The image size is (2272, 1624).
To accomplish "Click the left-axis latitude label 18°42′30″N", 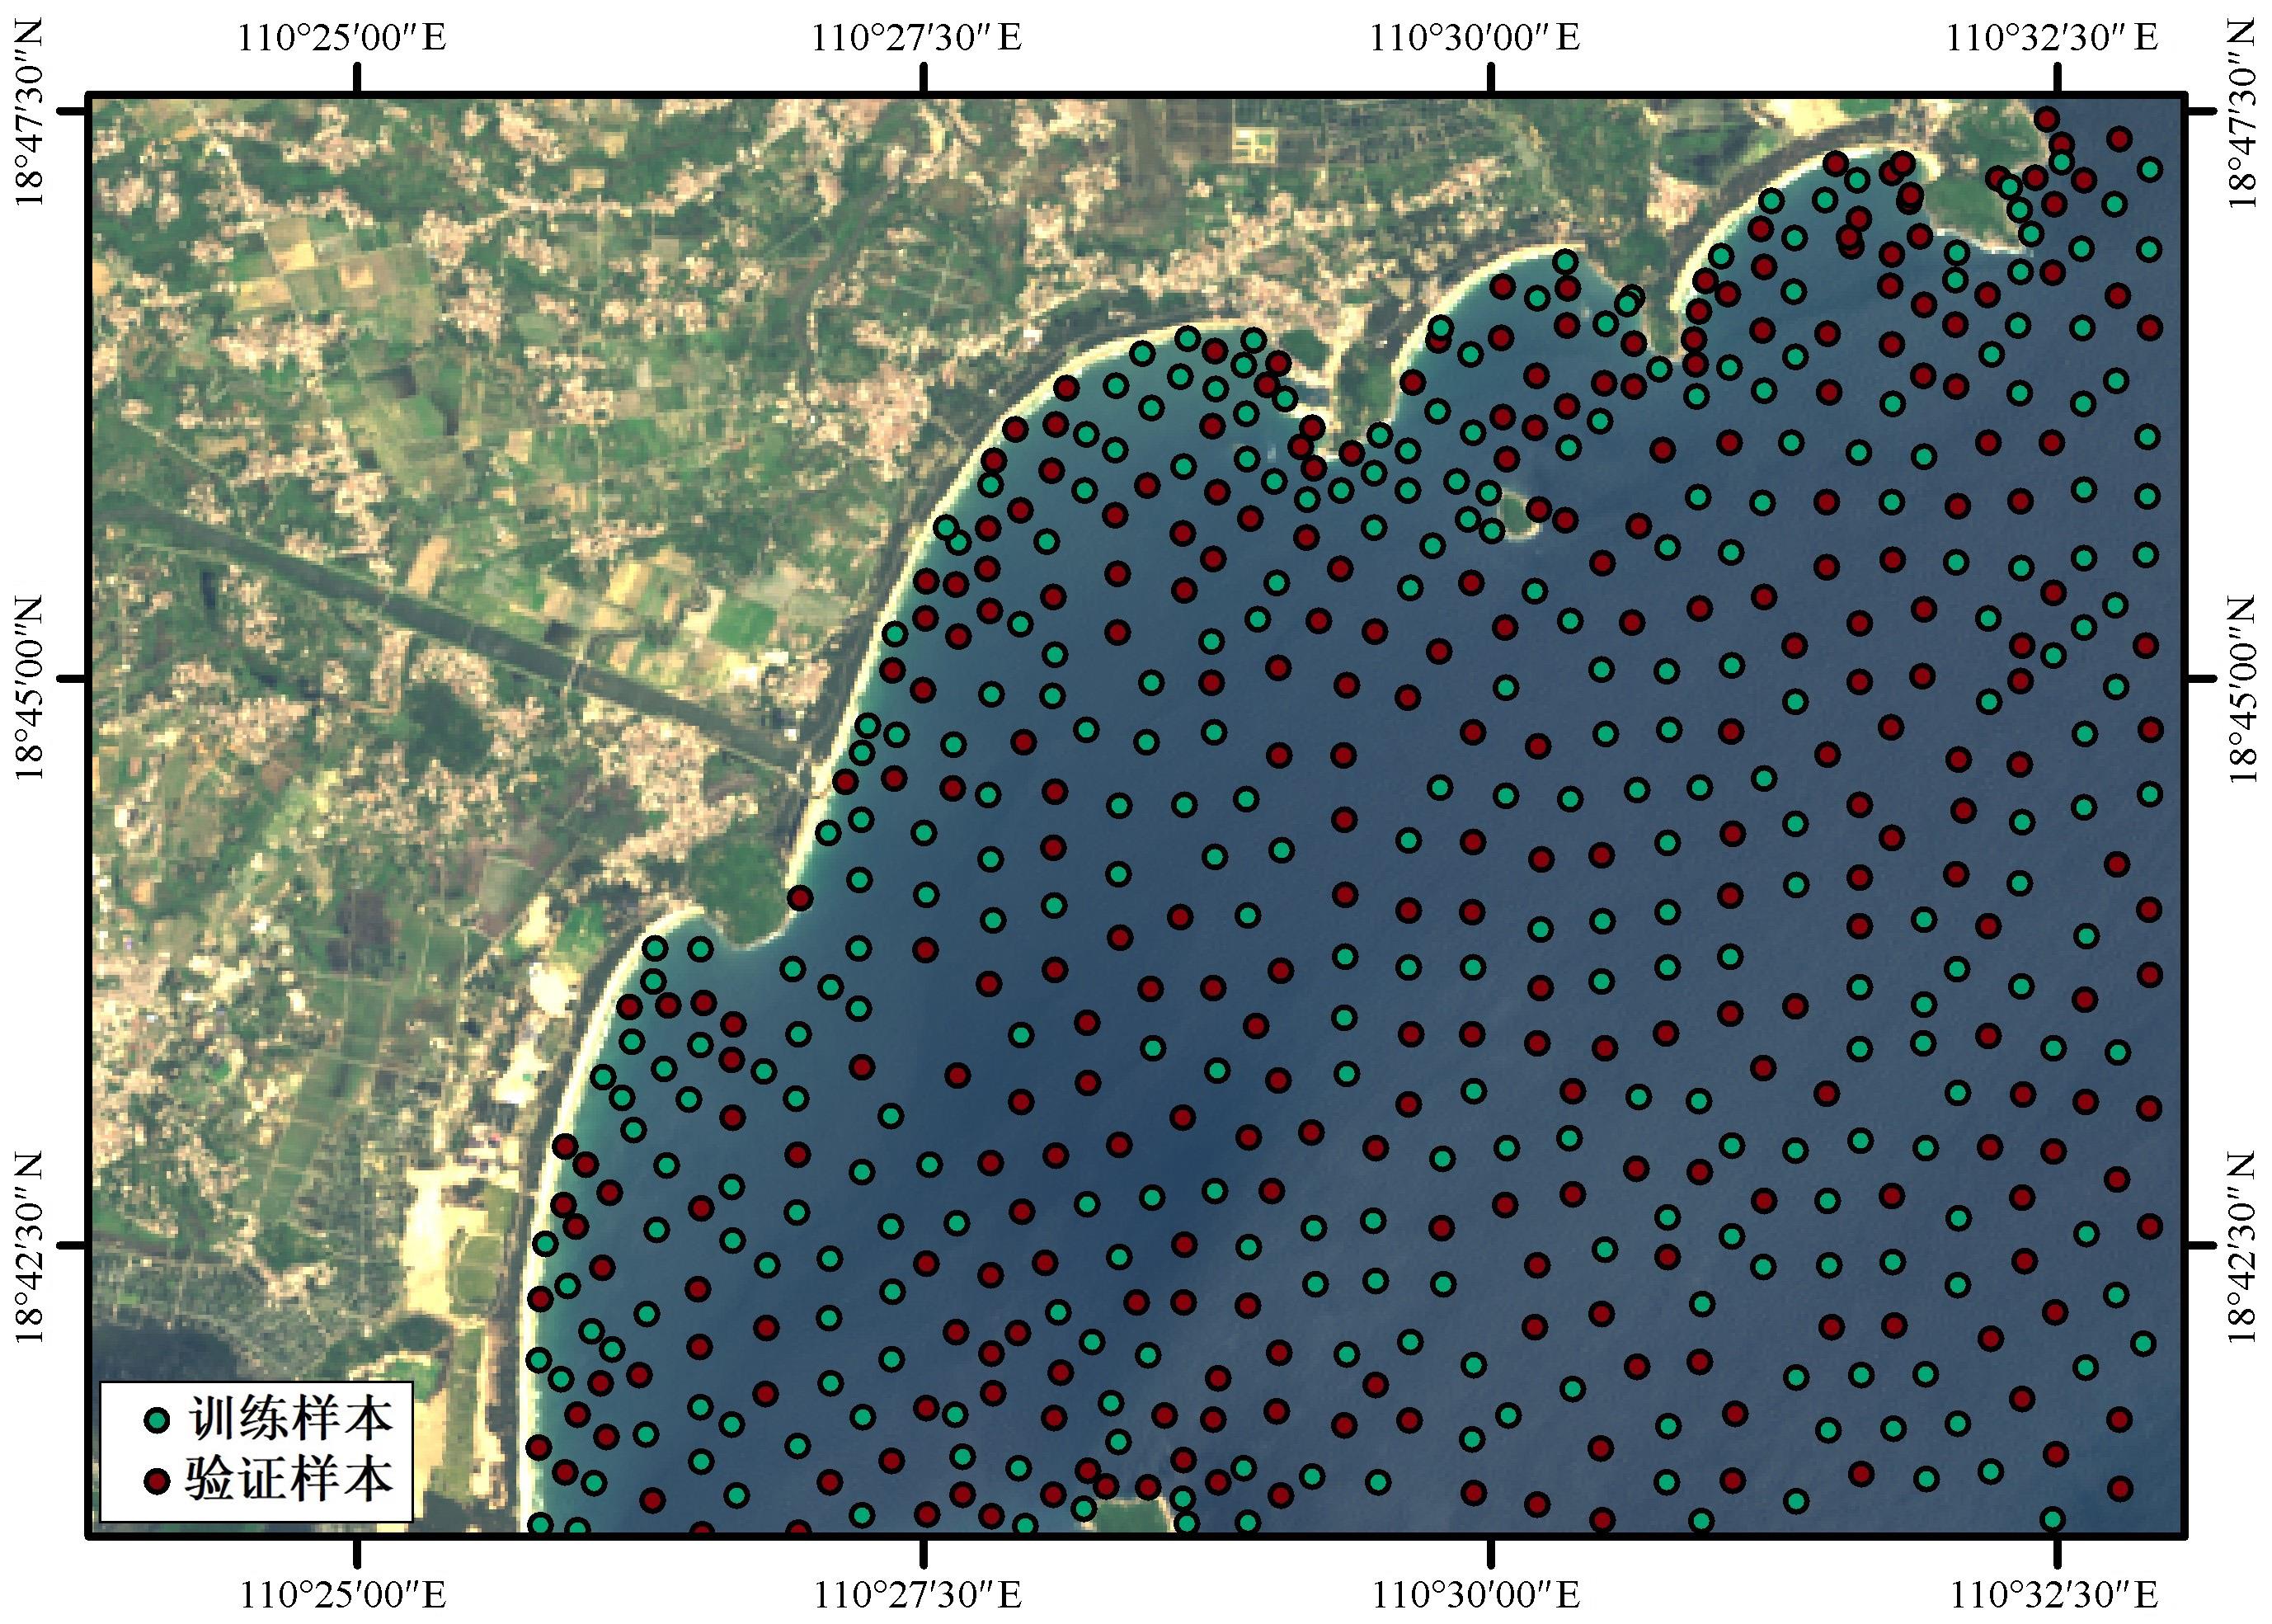I will [30, 1247].
